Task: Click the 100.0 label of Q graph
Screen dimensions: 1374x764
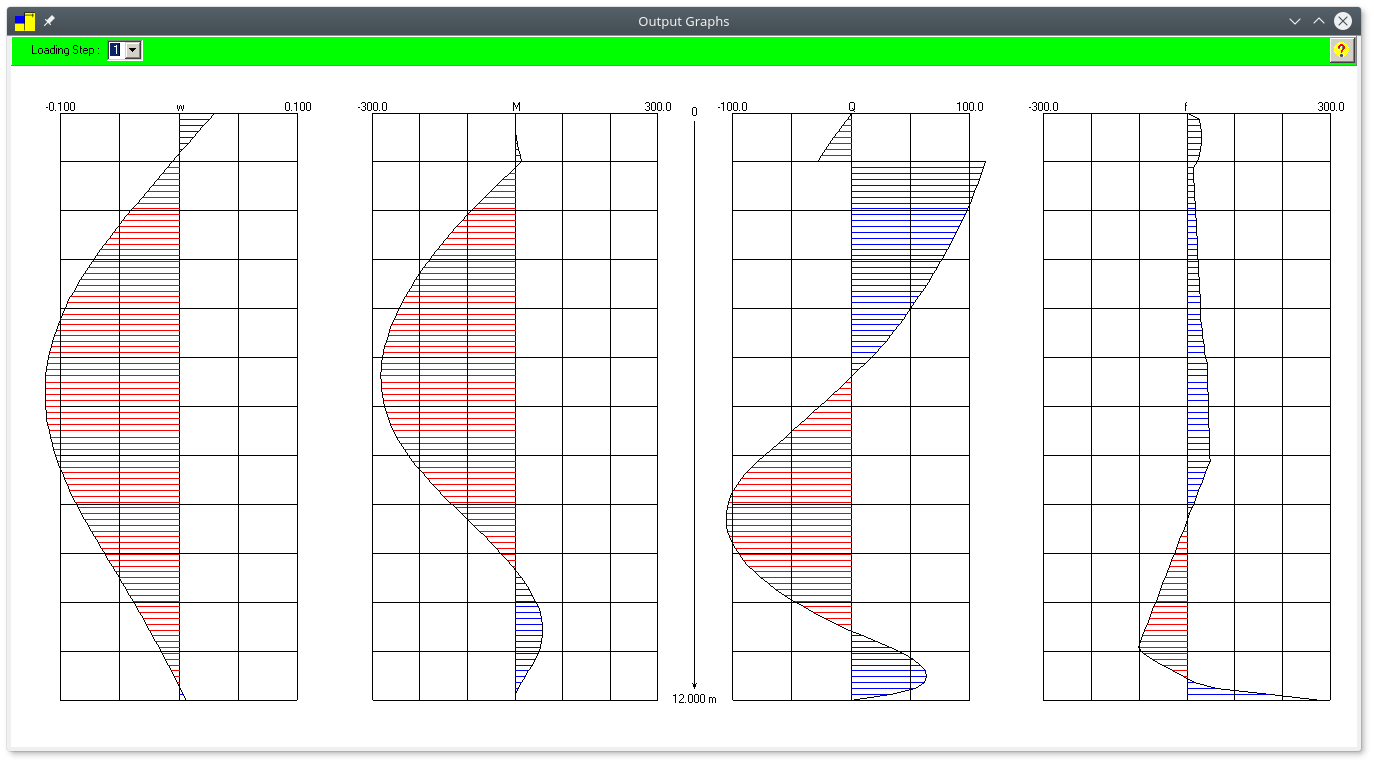Action: (x=969, y=107)
